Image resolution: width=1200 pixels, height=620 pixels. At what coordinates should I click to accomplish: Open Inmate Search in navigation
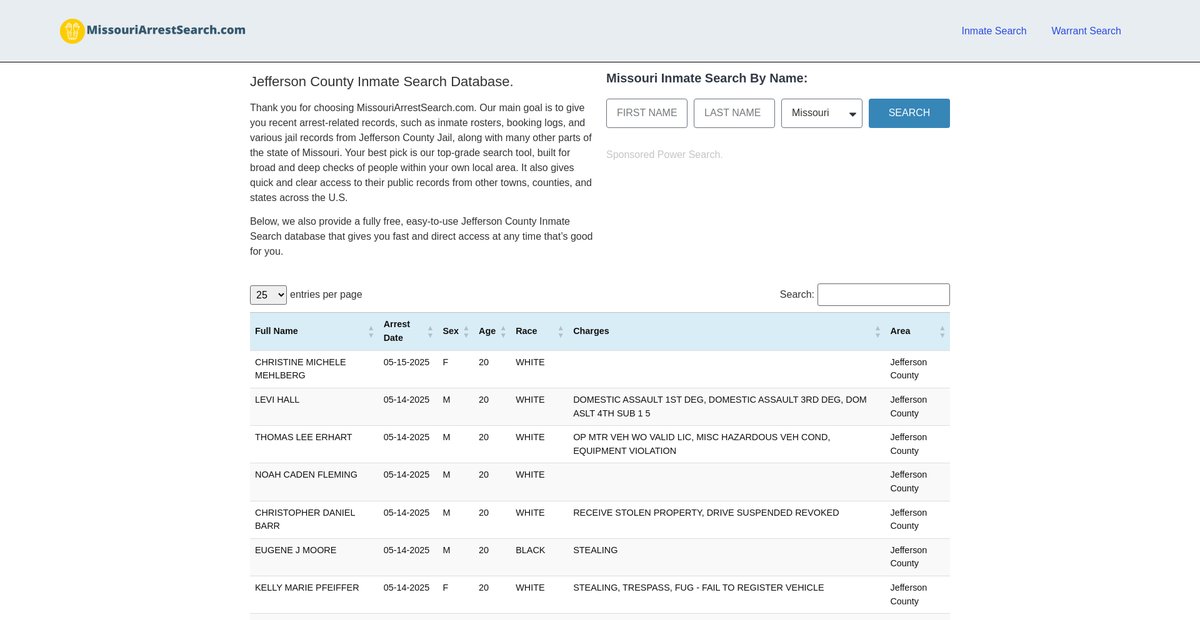coord(993,31)
